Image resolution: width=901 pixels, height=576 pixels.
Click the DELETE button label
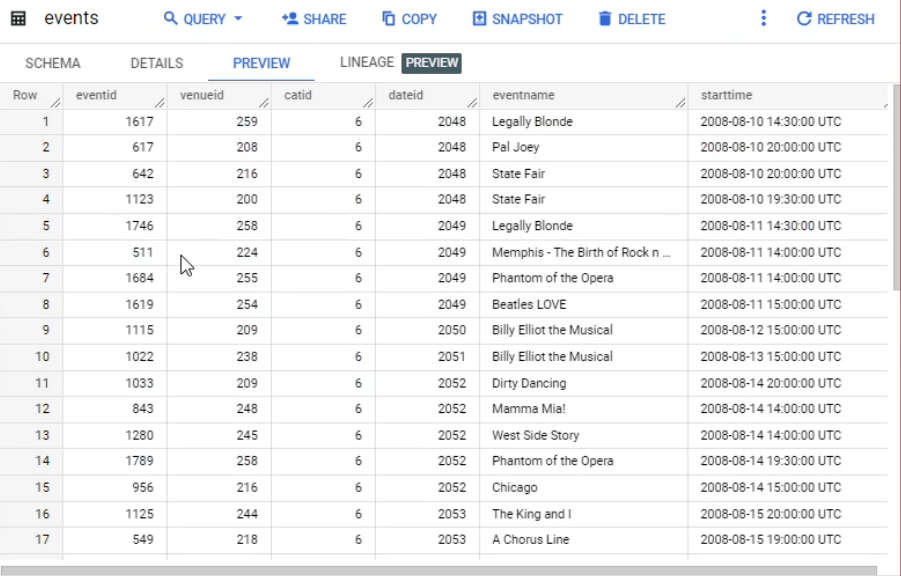pyautogui.click(x=641, y=19)
